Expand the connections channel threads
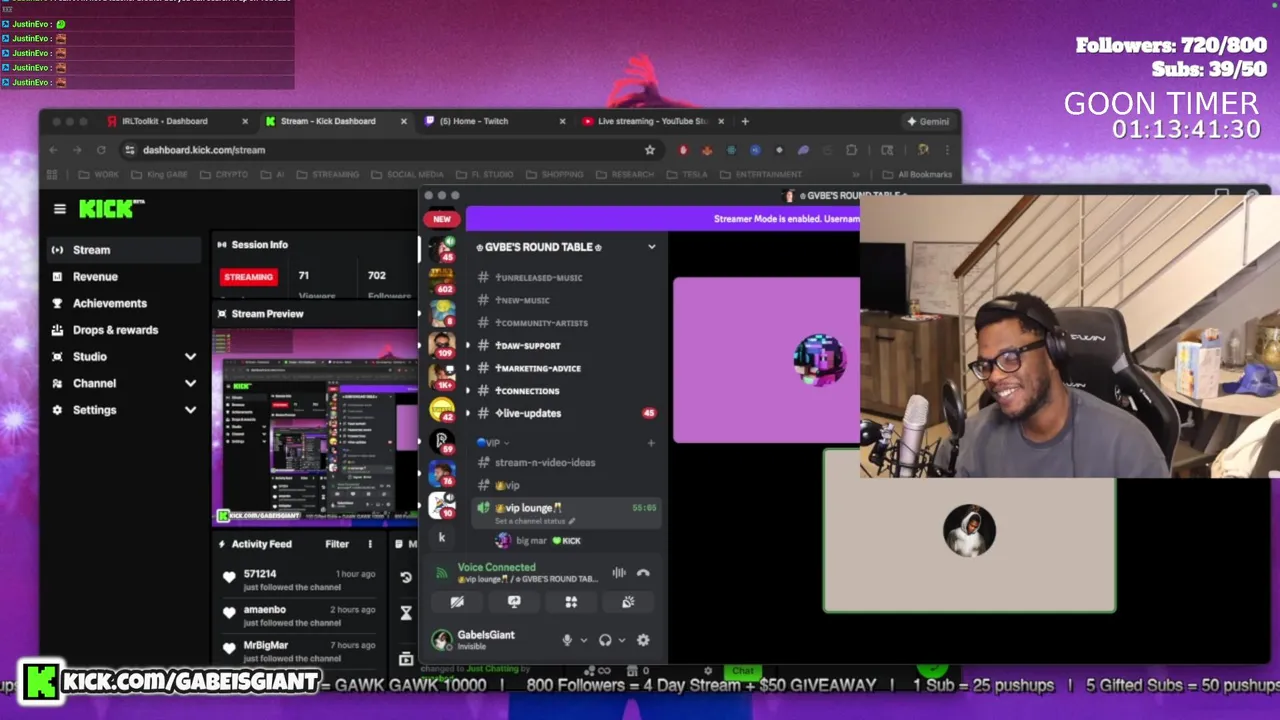The width and height of the screenshot is (1280, 720). point(467,391)
